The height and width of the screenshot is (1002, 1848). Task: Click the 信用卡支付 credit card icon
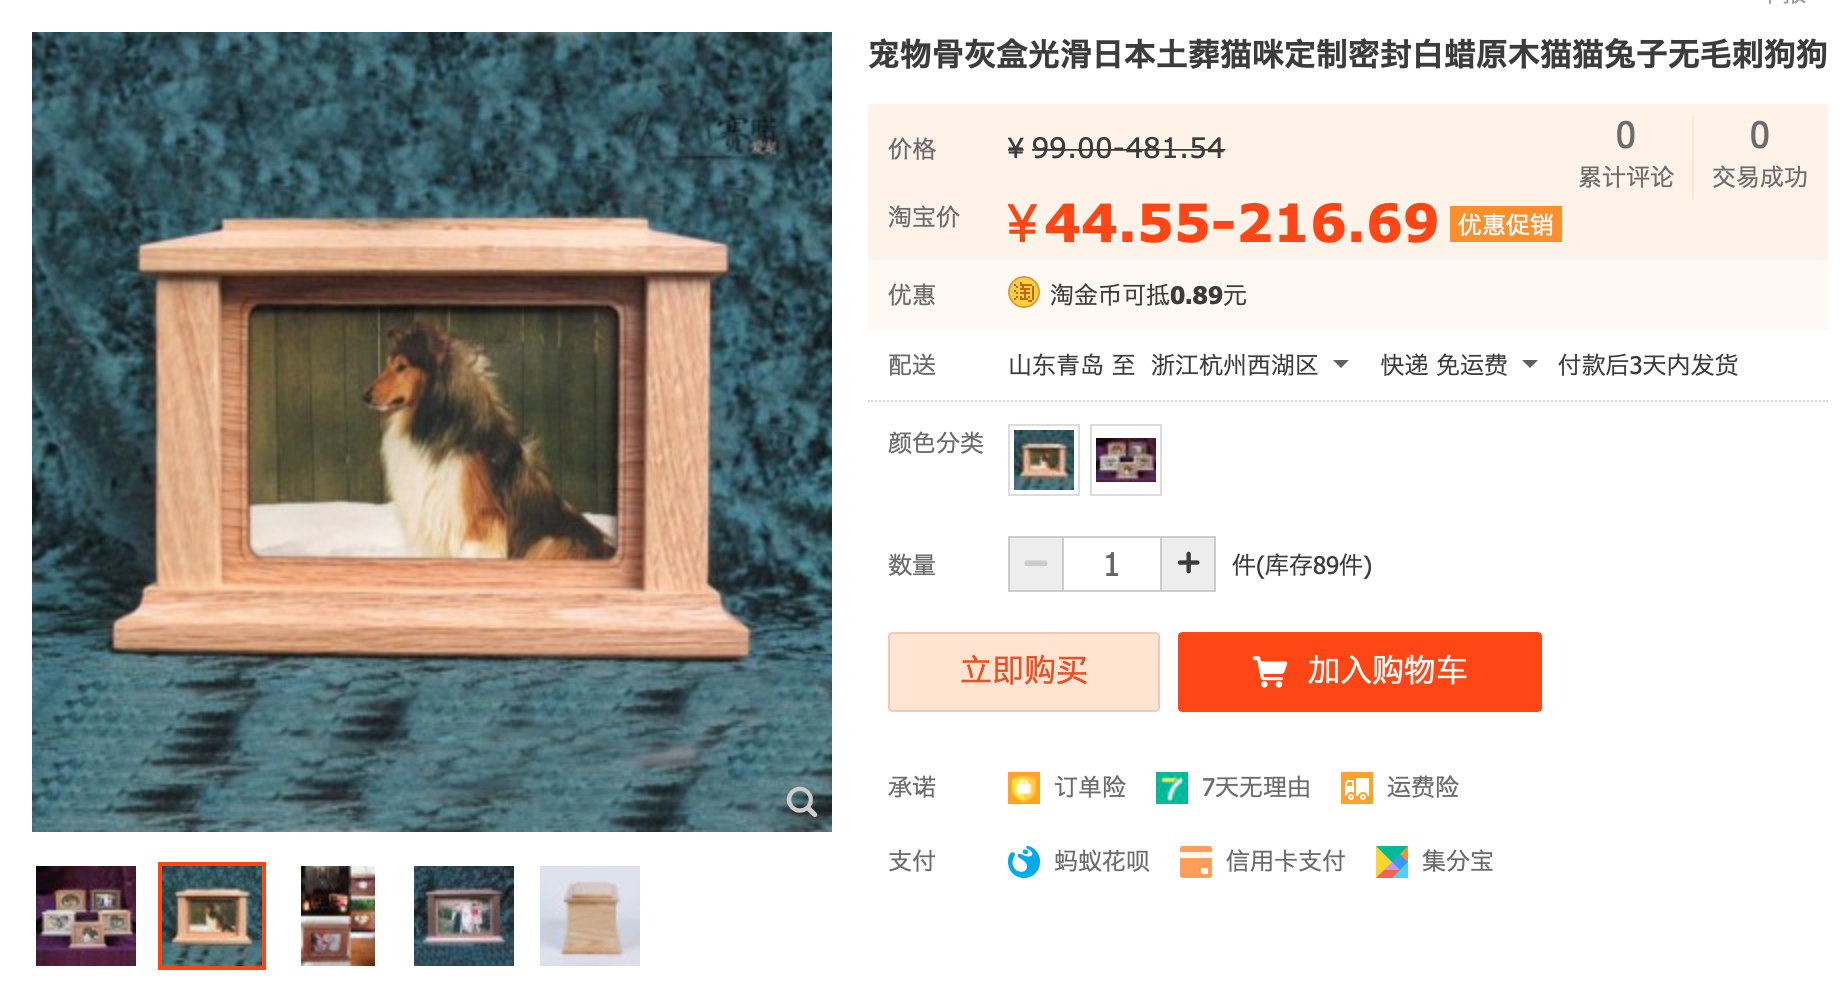coord(1196,861)
